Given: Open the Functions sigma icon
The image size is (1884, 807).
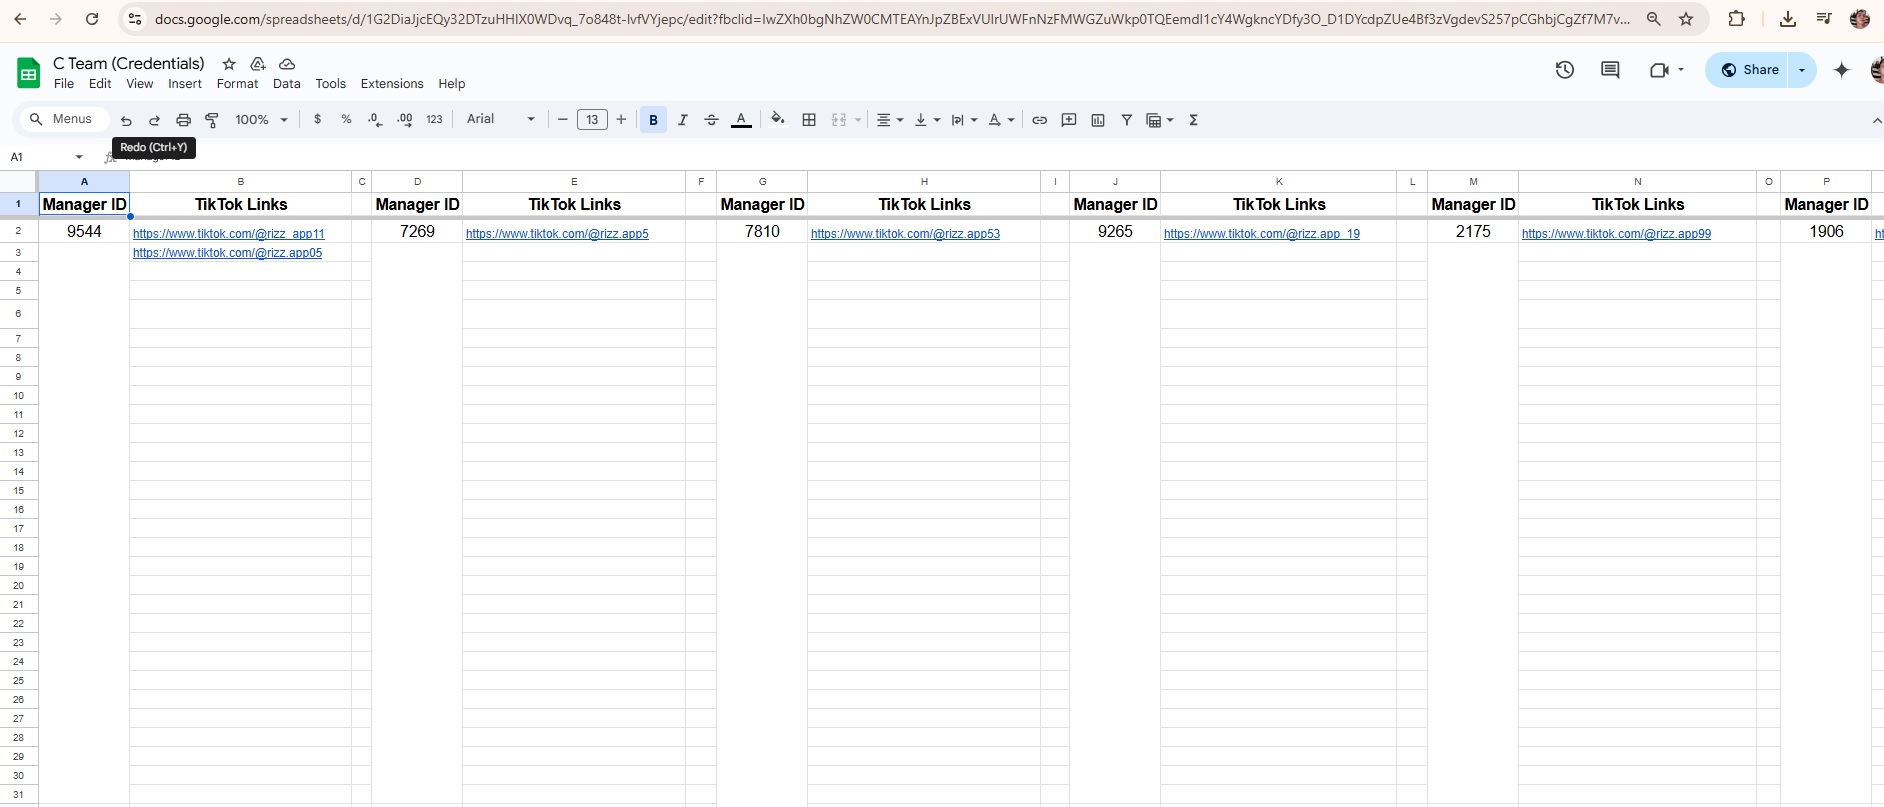Looking at the screenshot, I should coord(1193,120).
